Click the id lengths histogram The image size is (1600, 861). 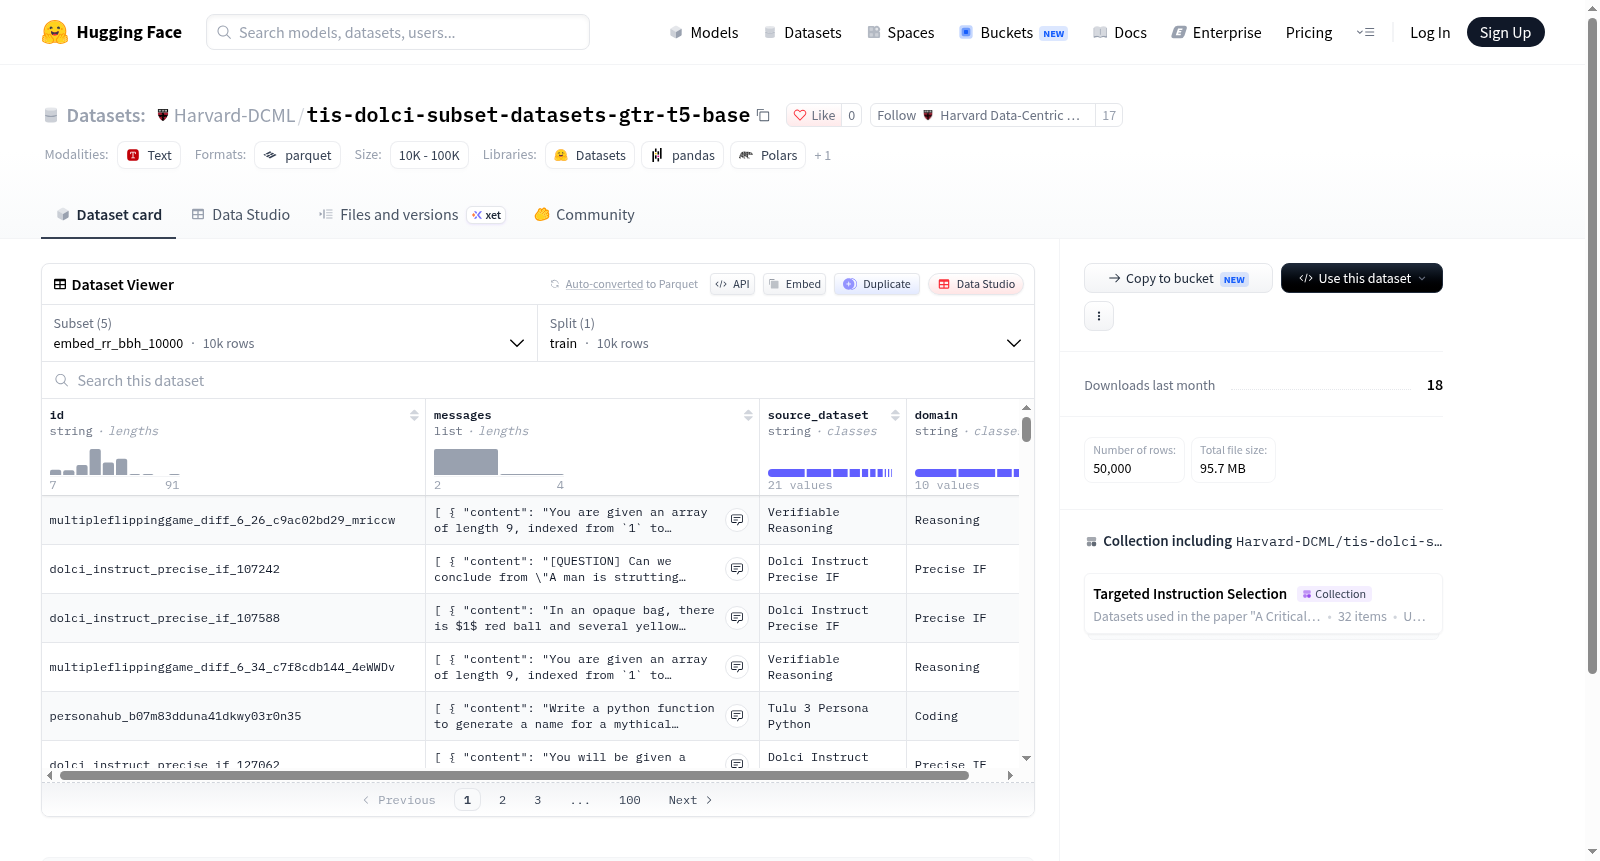coord(115,462)
